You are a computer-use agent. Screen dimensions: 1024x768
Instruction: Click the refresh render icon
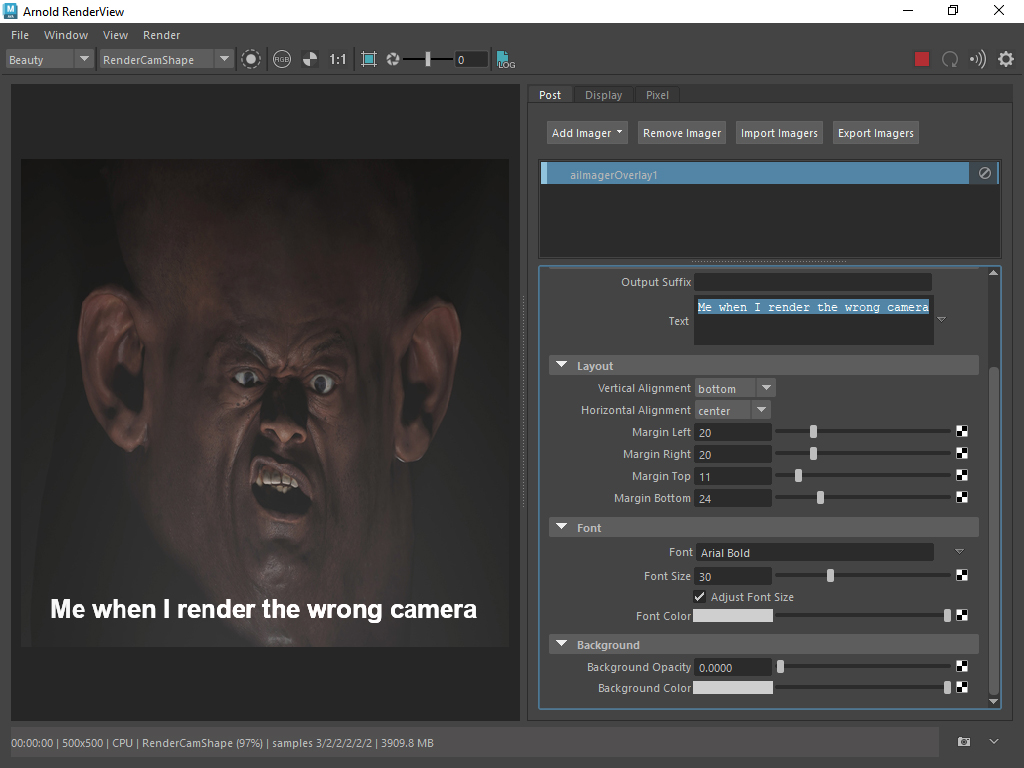pyautogui.click(x=950, y=59)
